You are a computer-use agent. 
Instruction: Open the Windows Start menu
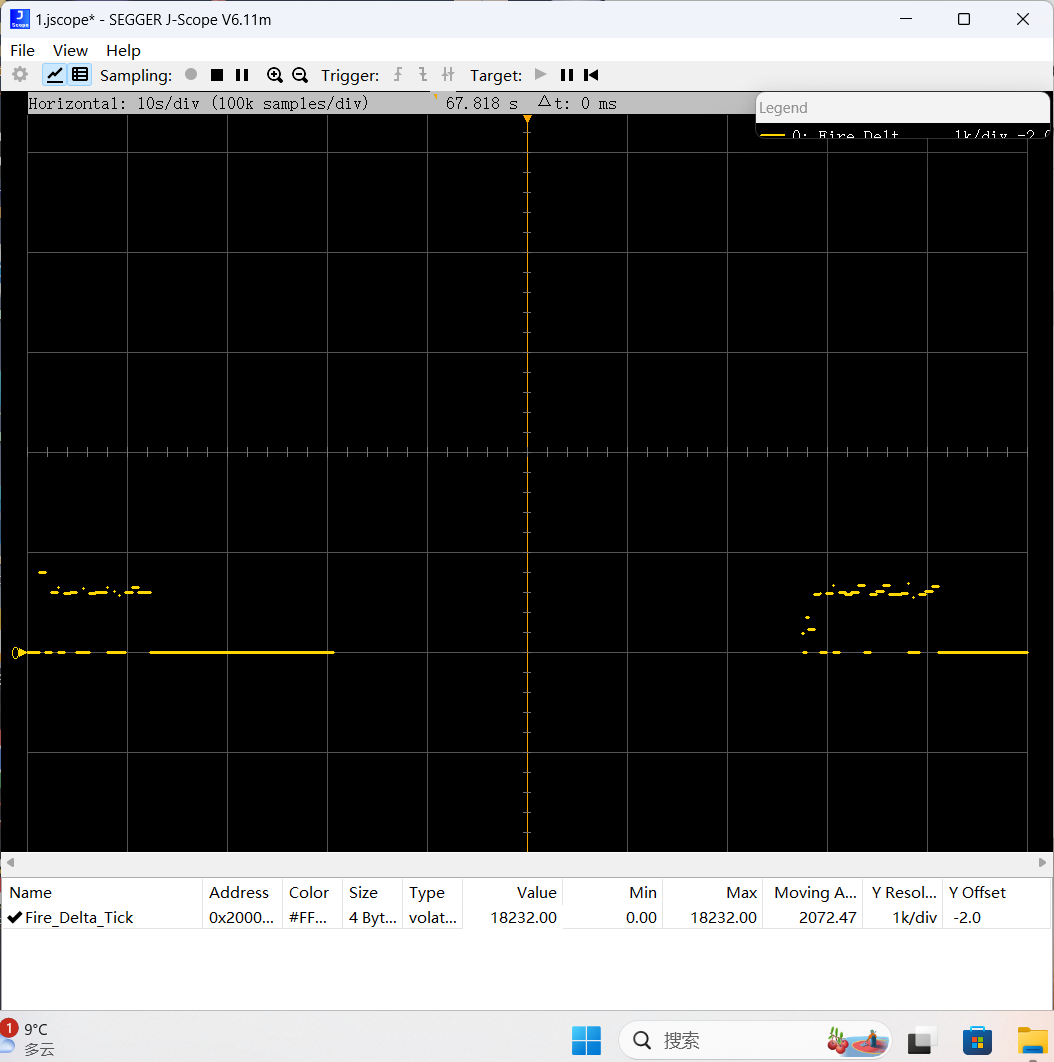[586, 1040]
